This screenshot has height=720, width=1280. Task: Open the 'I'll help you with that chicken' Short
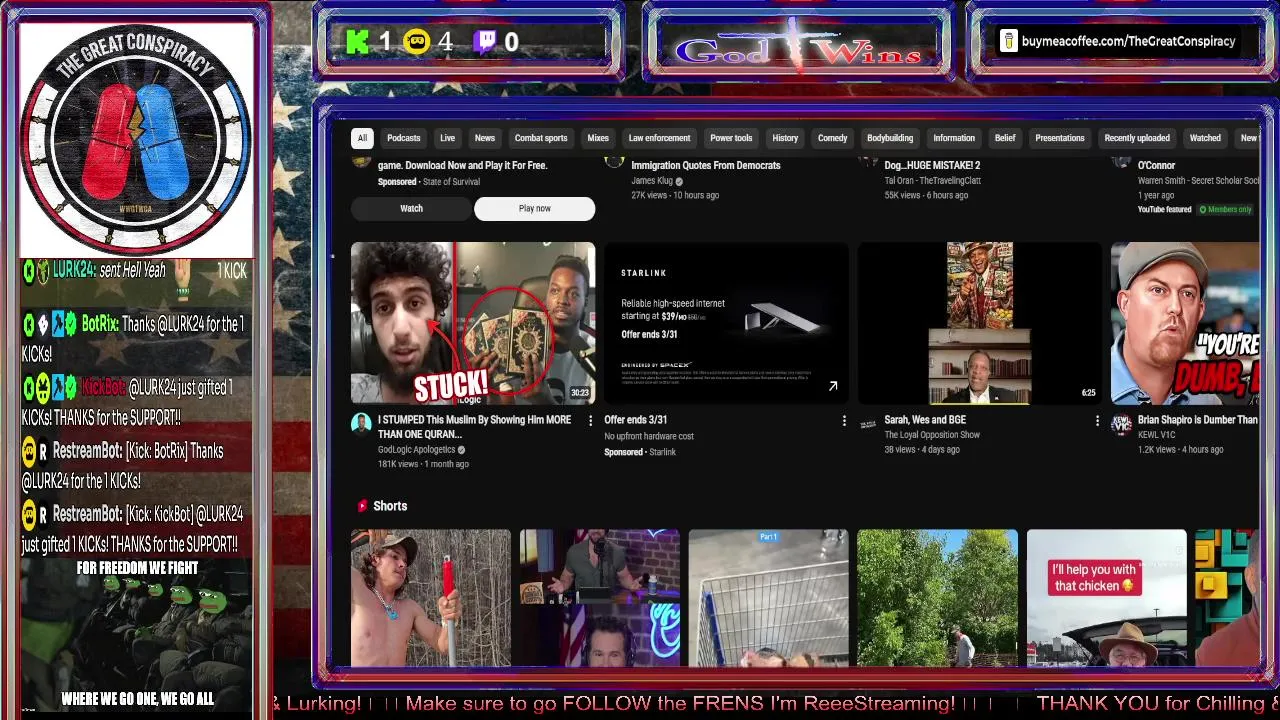pos(1106,597)
